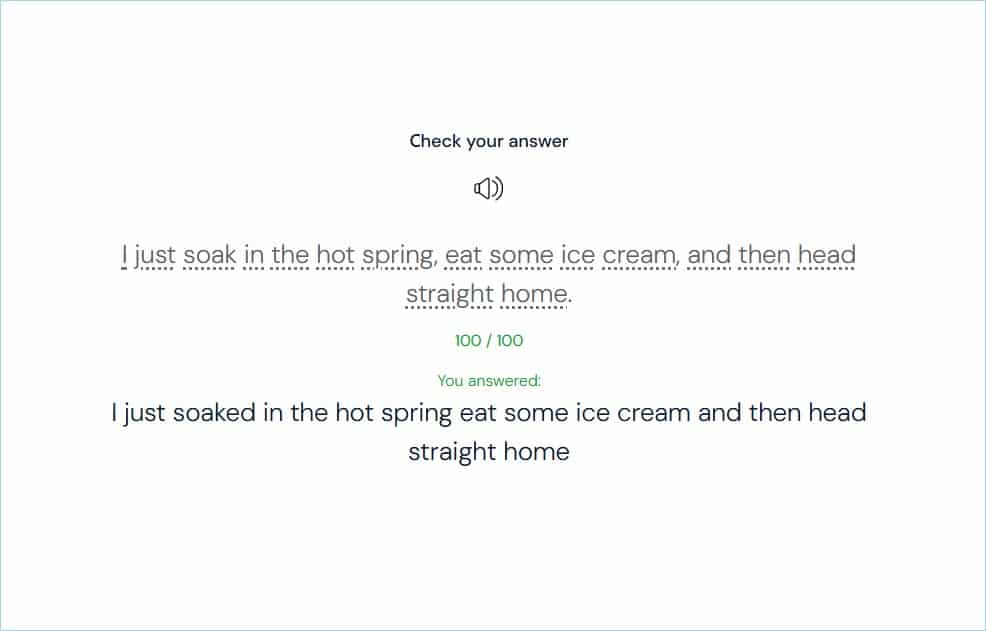Screen dimensions: 986x631
Task: Select the underlined word "soak"
Action: (x=210, y=256)
